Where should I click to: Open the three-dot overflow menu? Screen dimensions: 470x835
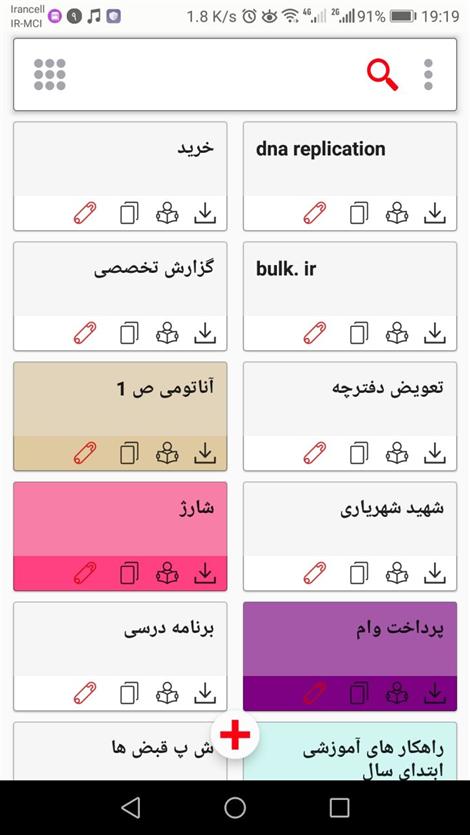coord(428,75)
